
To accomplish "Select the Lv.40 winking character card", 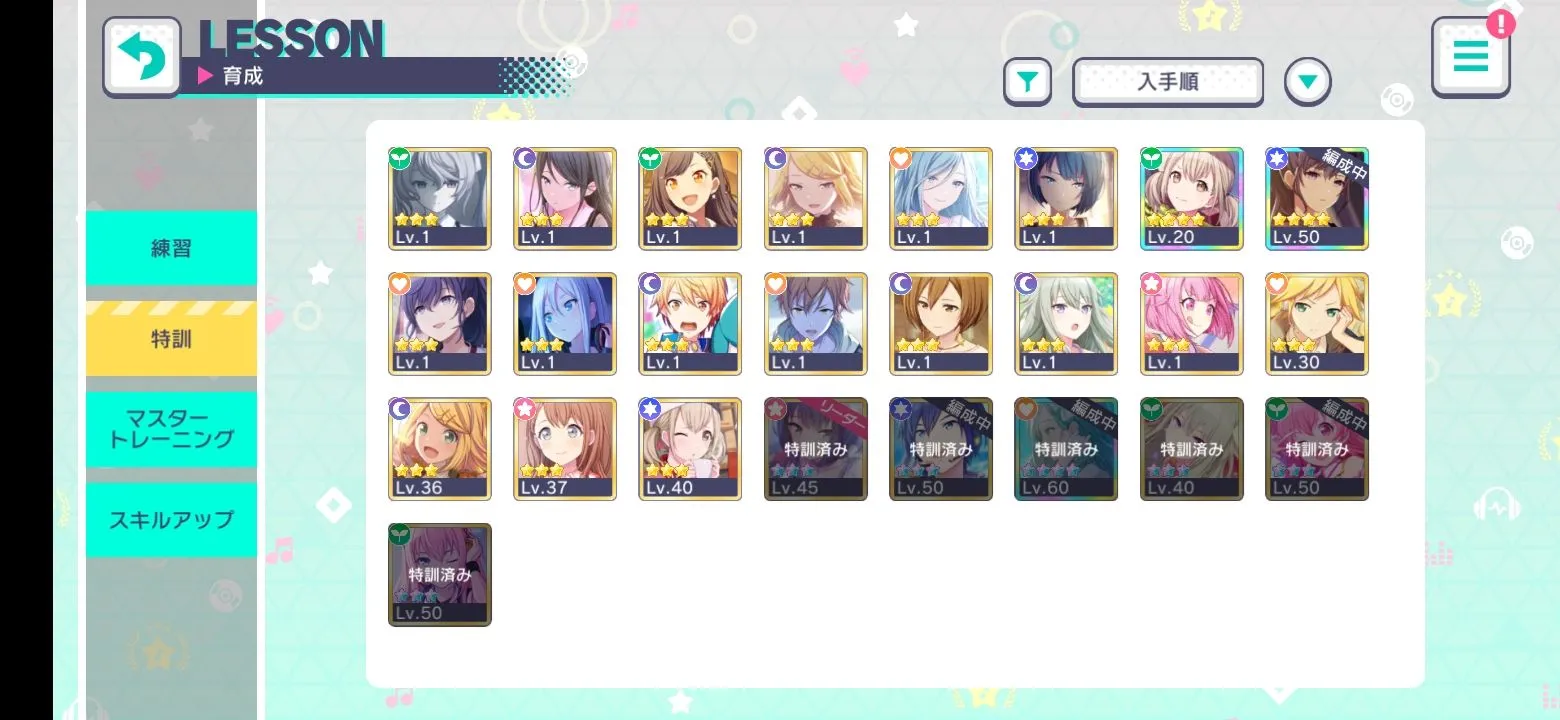I will (690, 449).
